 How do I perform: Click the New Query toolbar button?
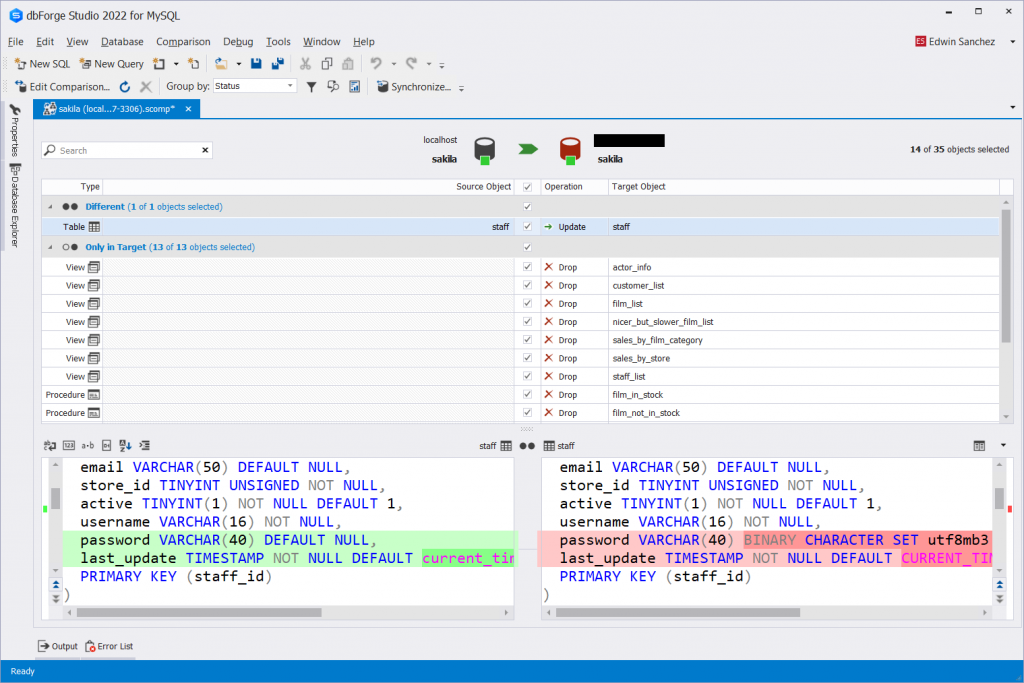coord(112,64)
